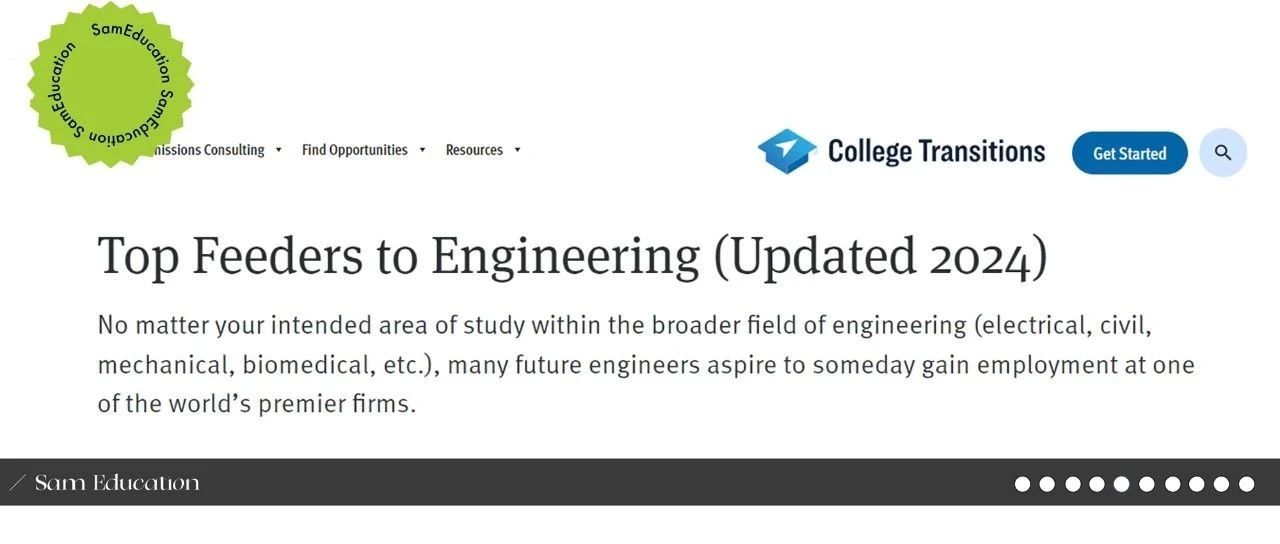The height and width of the screenshot is (544, 1280).
Task: Click the Get Started button
Action: tap(1130, 153)
